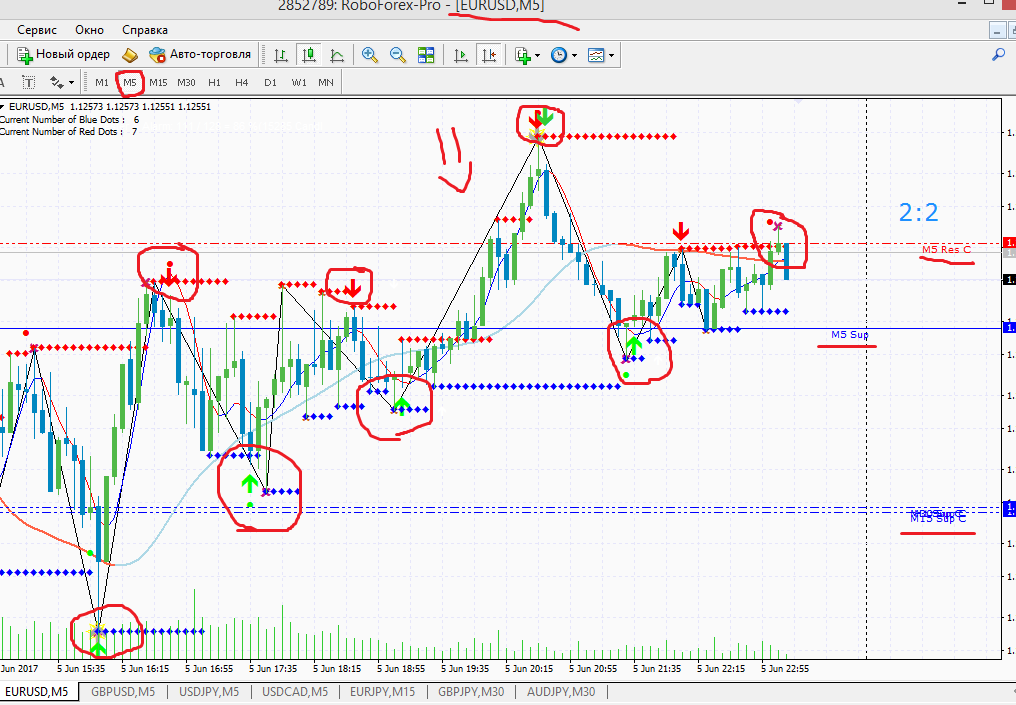Switch chart to bar chart type
The image size is (1016, 705).
281,55
